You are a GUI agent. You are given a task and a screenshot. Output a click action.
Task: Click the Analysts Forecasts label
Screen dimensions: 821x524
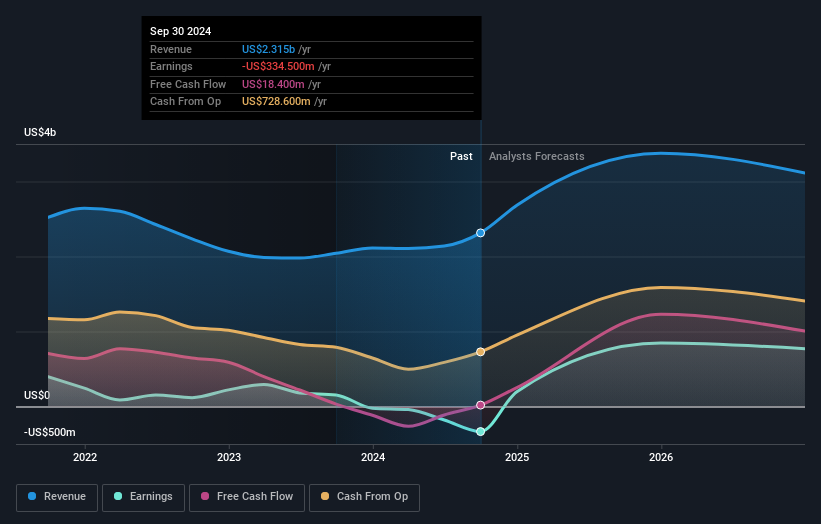[537, 156]
